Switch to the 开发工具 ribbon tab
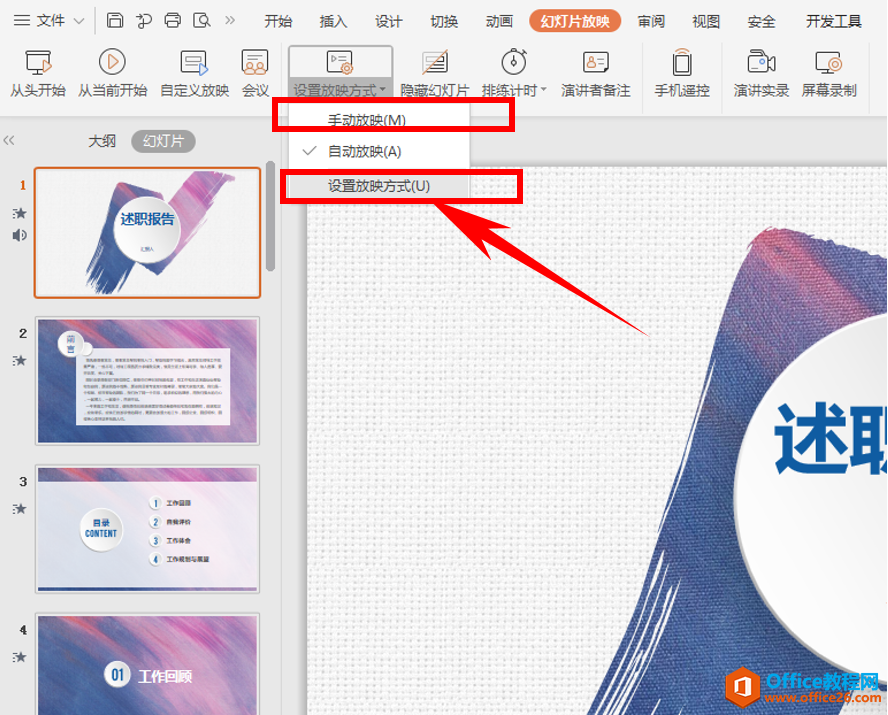This screenshot has height=715, width=888. click(x=834, y=22)
